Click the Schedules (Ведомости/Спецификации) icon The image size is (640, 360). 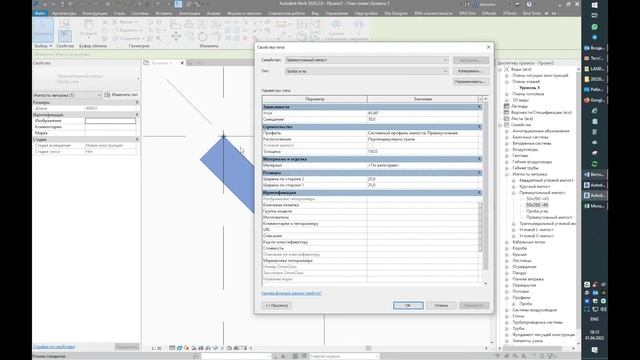(x=507, y=112)
